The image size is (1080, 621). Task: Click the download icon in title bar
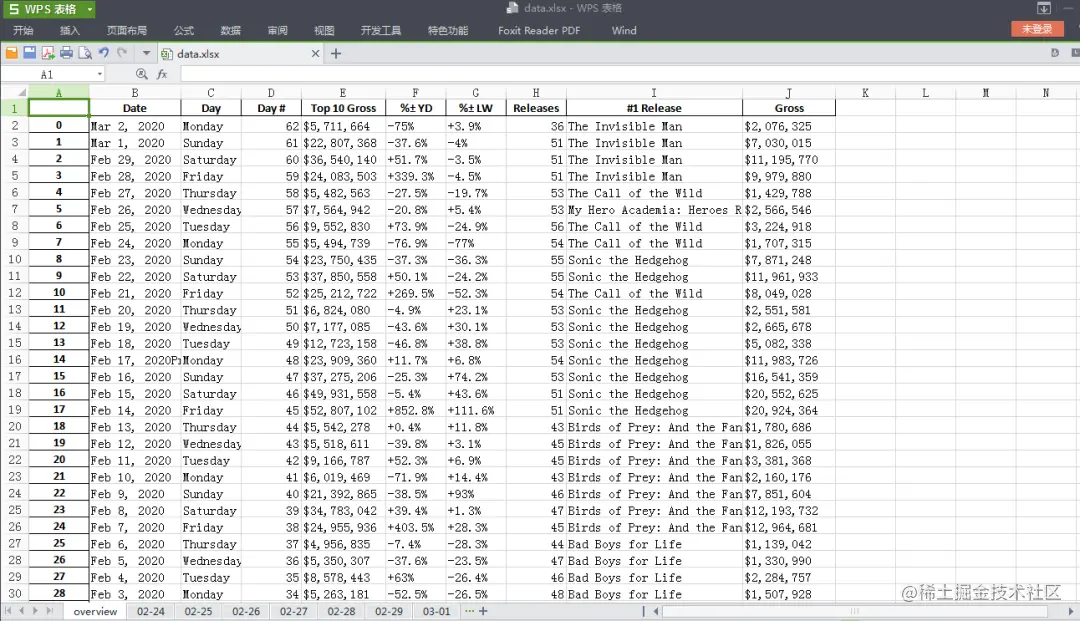1044,8
